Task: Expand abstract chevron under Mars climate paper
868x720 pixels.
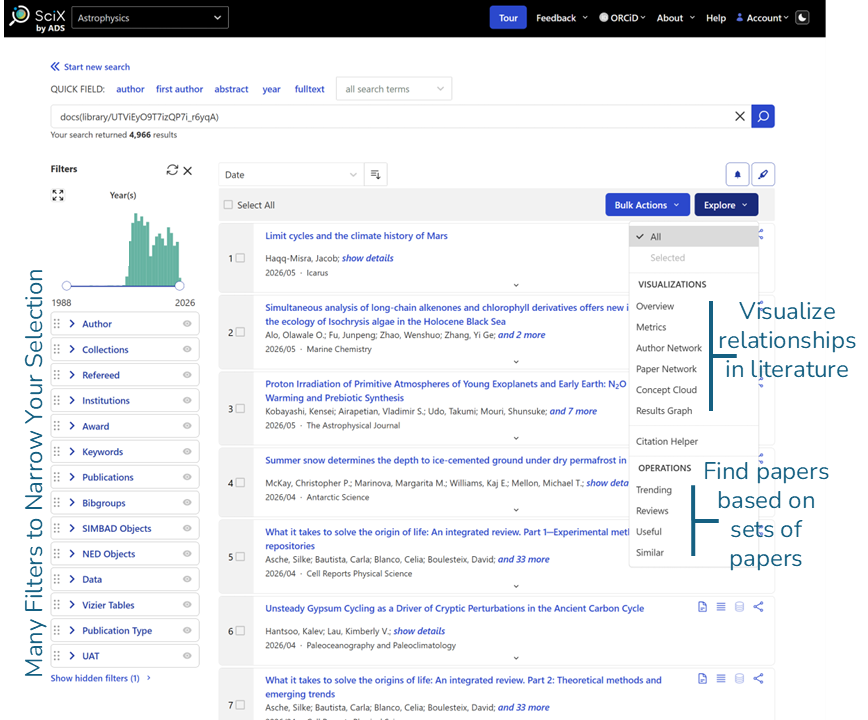Action: pyautogui.click(x=516, y=285)
